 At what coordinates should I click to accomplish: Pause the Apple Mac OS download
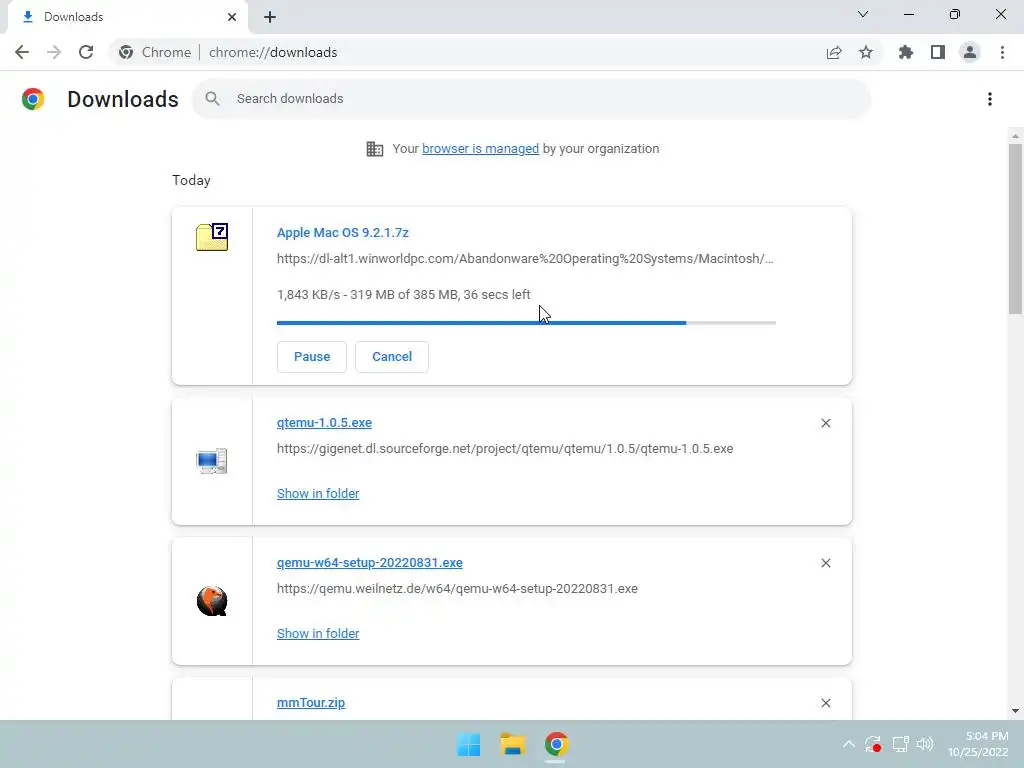312,357
